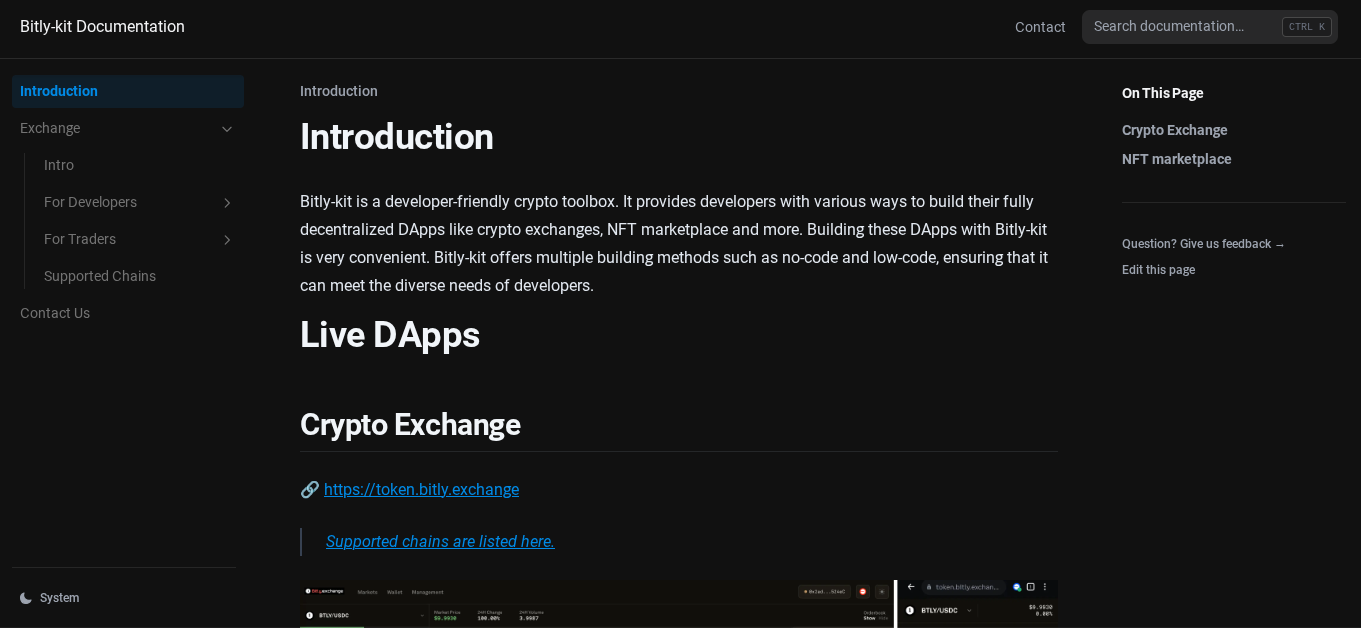This screenshot has height=628, width=1361.
Task: Open Question? Give us feedback link
Action: (x=1203, y=244)
